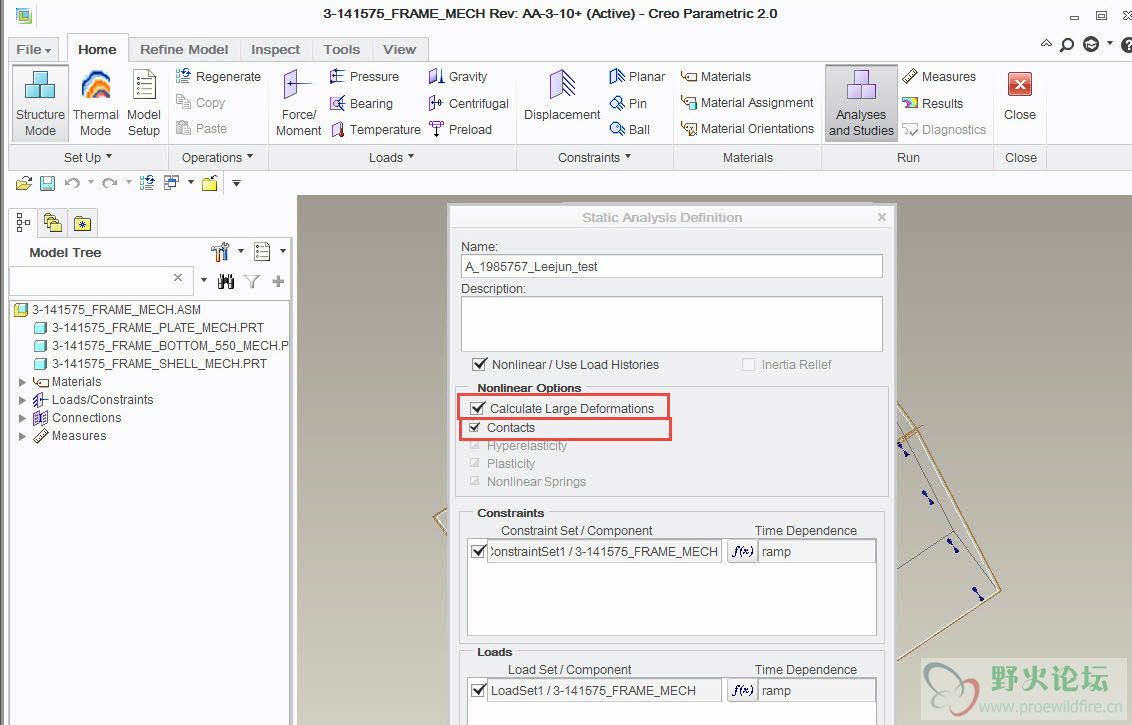The height and width of the screenshot is (725, 1132).
Task: Open Measures from the Run group
Action: click(x=939, y=77)
